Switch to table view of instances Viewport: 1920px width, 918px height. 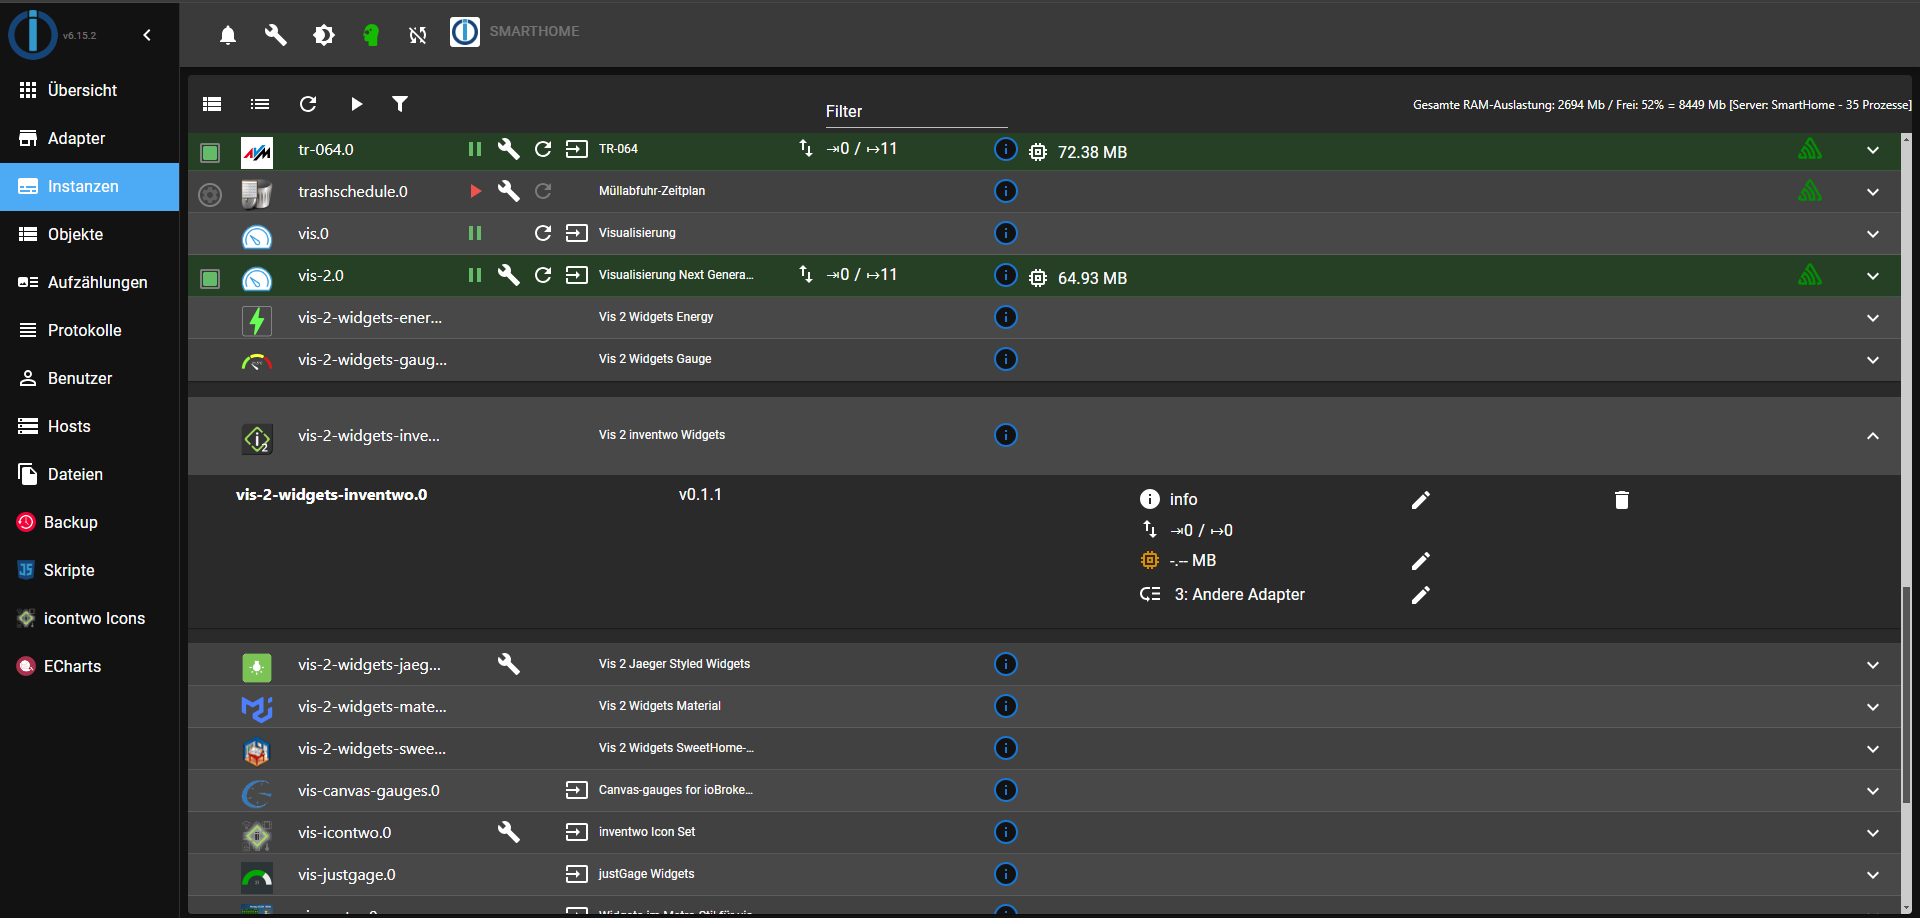(x=212, y=104)
